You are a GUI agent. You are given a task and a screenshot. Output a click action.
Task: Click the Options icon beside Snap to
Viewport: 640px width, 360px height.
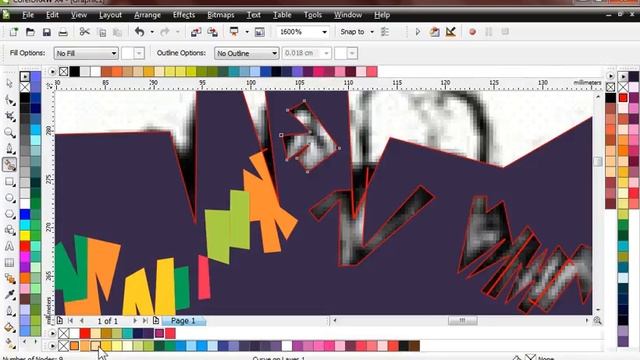[384, 32]
